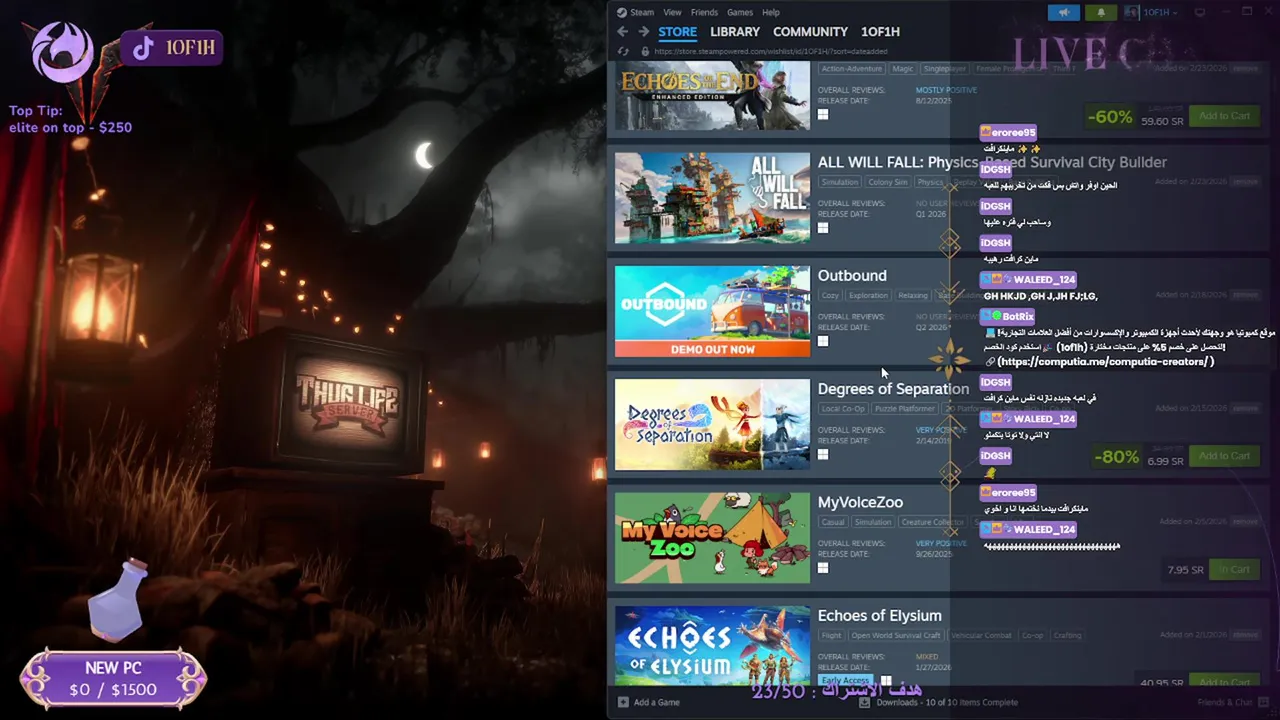Click the Flight tag on Echoes of Elysium
This screenshot has height=720, width=1280.
(x=831, y=635)
